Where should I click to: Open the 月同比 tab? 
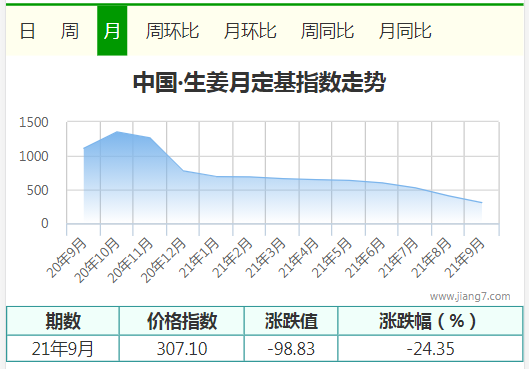[405, 31]
